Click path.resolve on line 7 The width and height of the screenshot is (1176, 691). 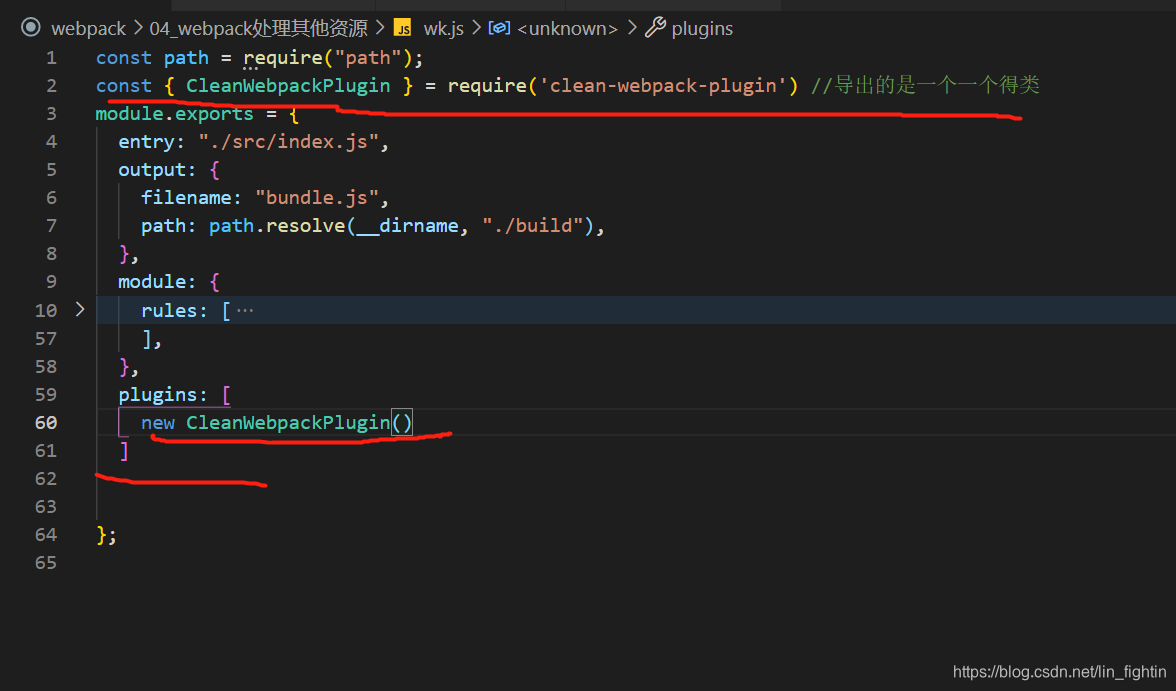[277, 226]
